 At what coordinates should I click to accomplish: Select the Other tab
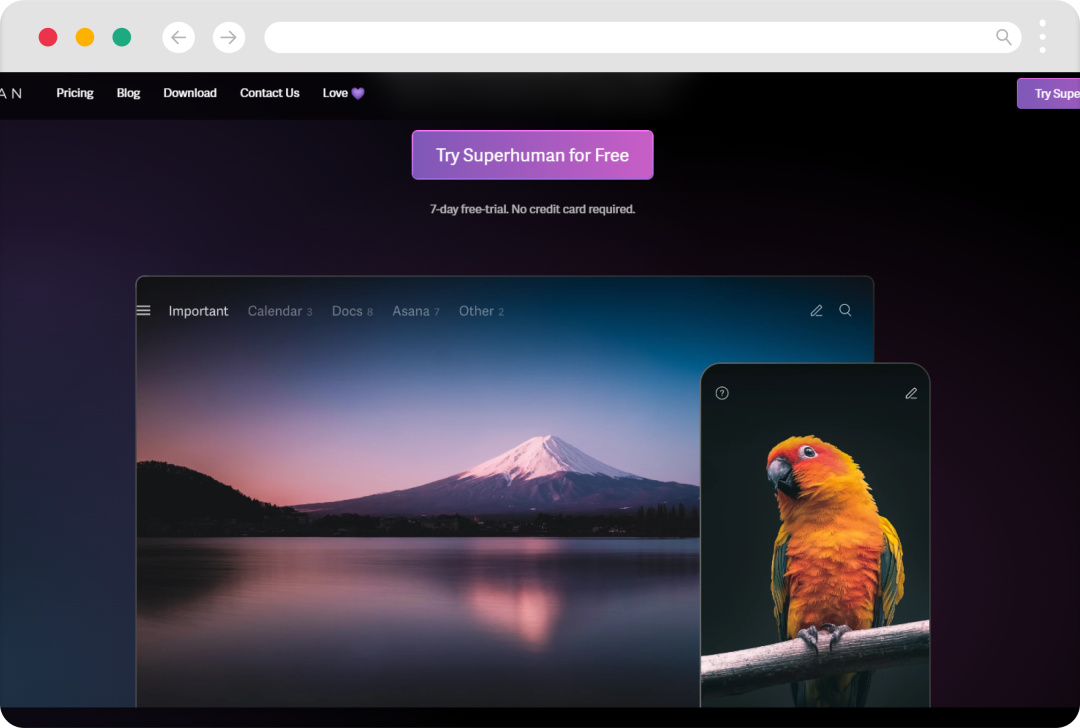pyautogui.click(x=481, y=311)
